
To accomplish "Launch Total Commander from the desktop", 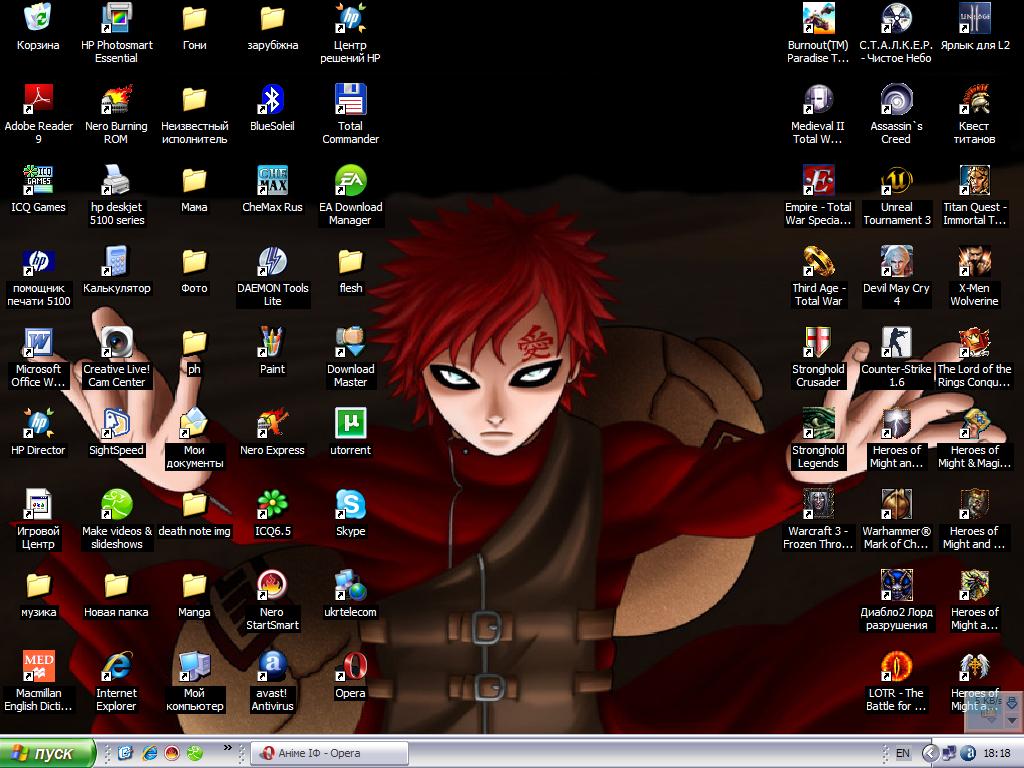I will coord(350,100).
